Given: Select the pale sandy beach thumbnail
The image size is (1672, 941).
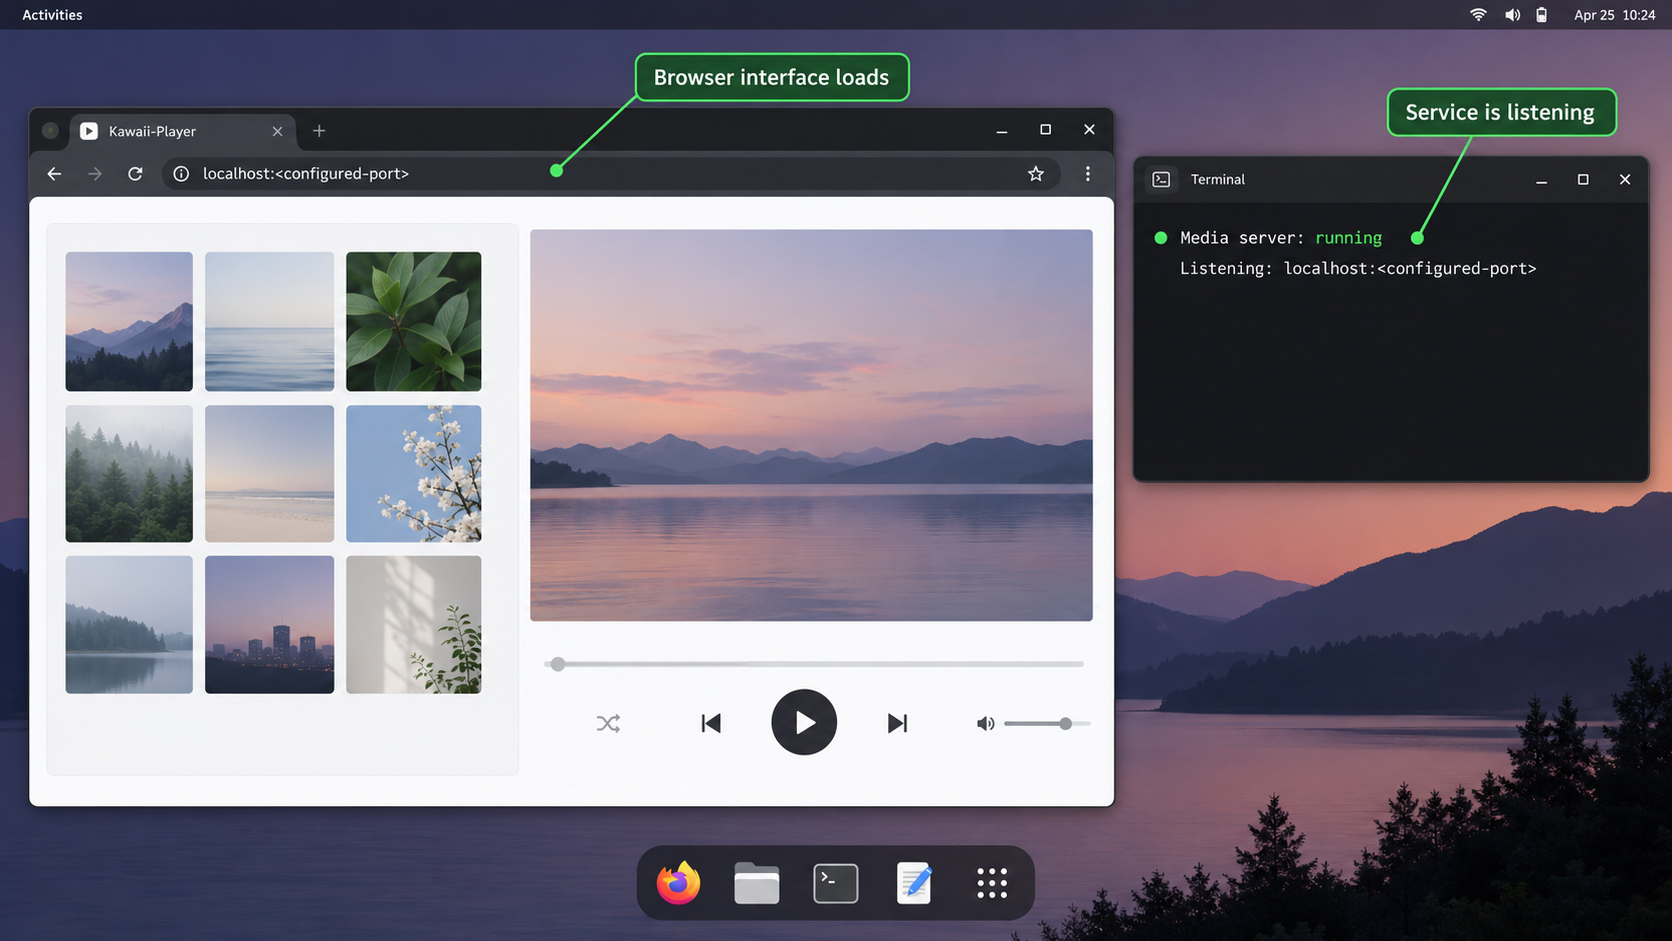Looking at the screenshot, I should pyautogui.click(x=269, y=473).
